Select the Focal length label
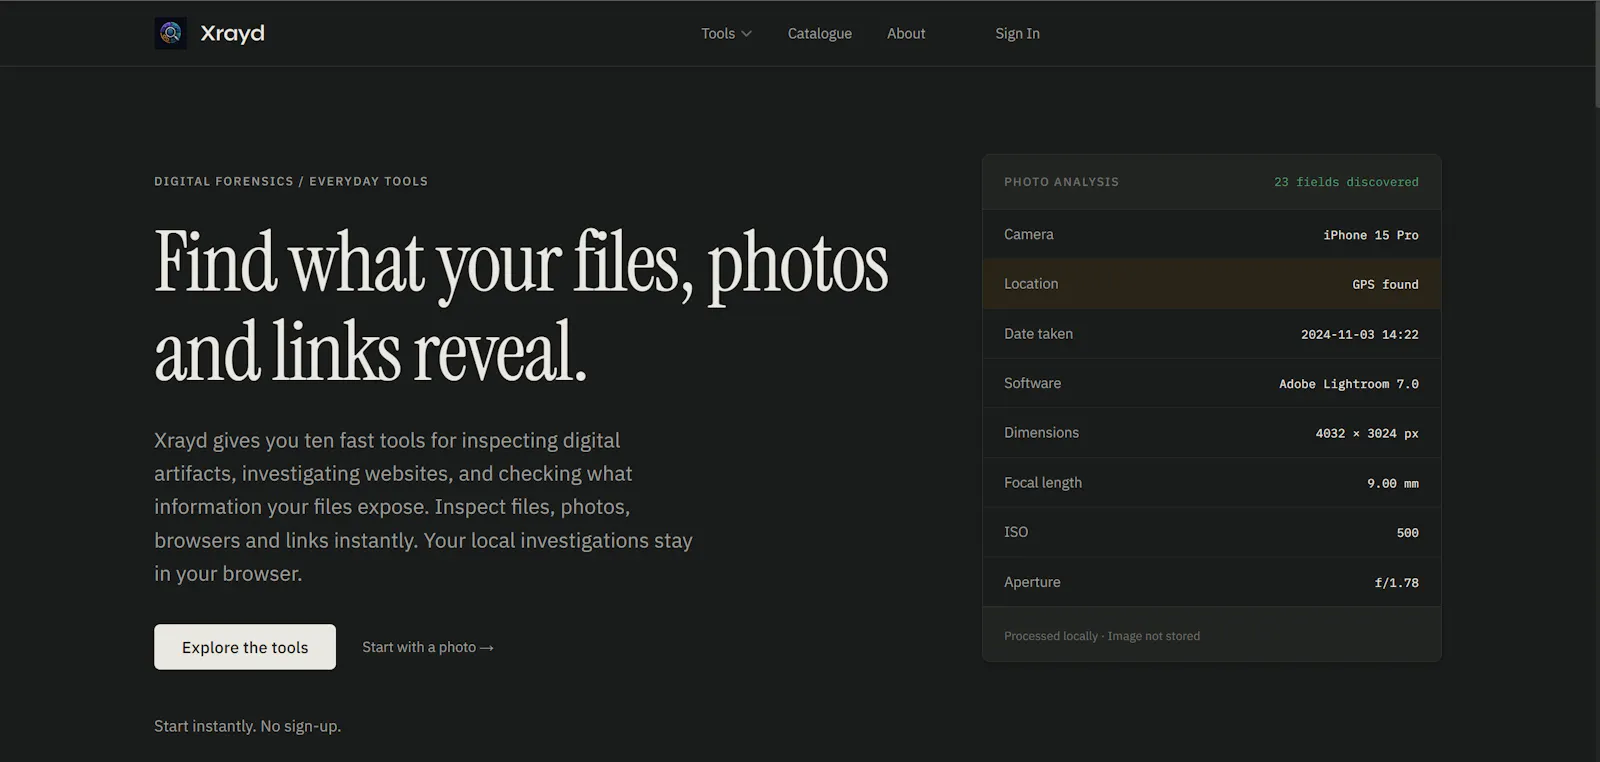The height and width of the screenshot is (762, 1600). pyautogui.click(x=1043, y=482)
